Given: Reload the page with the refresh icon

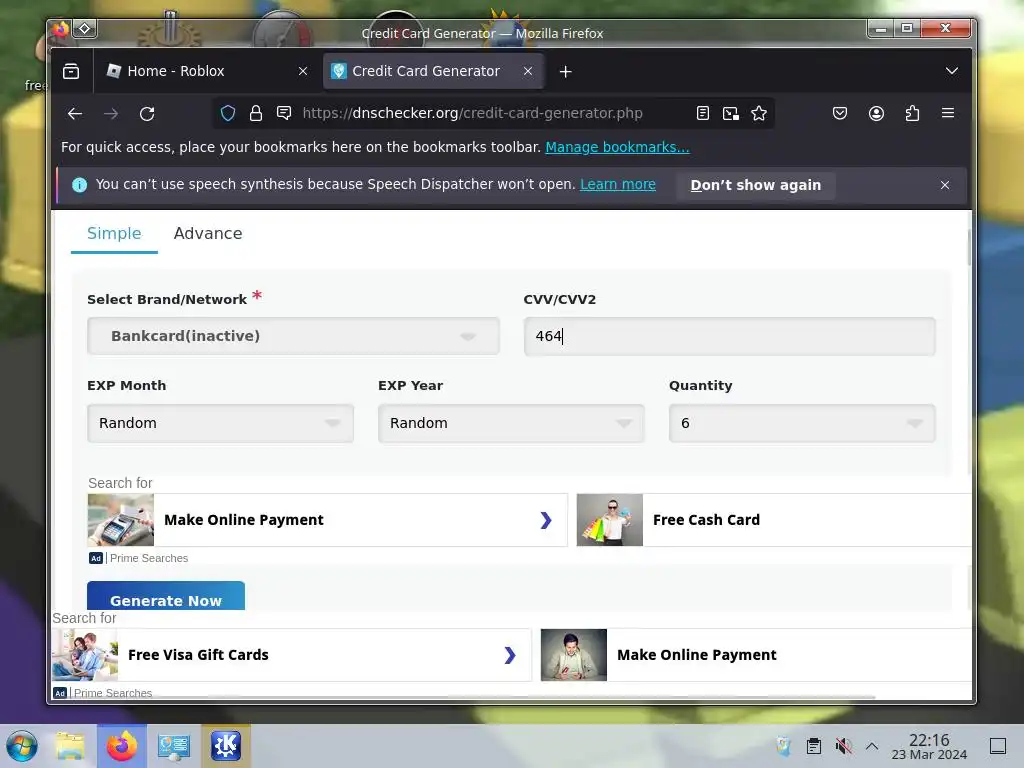Looking at the screenshot, I should click(147, 114).
